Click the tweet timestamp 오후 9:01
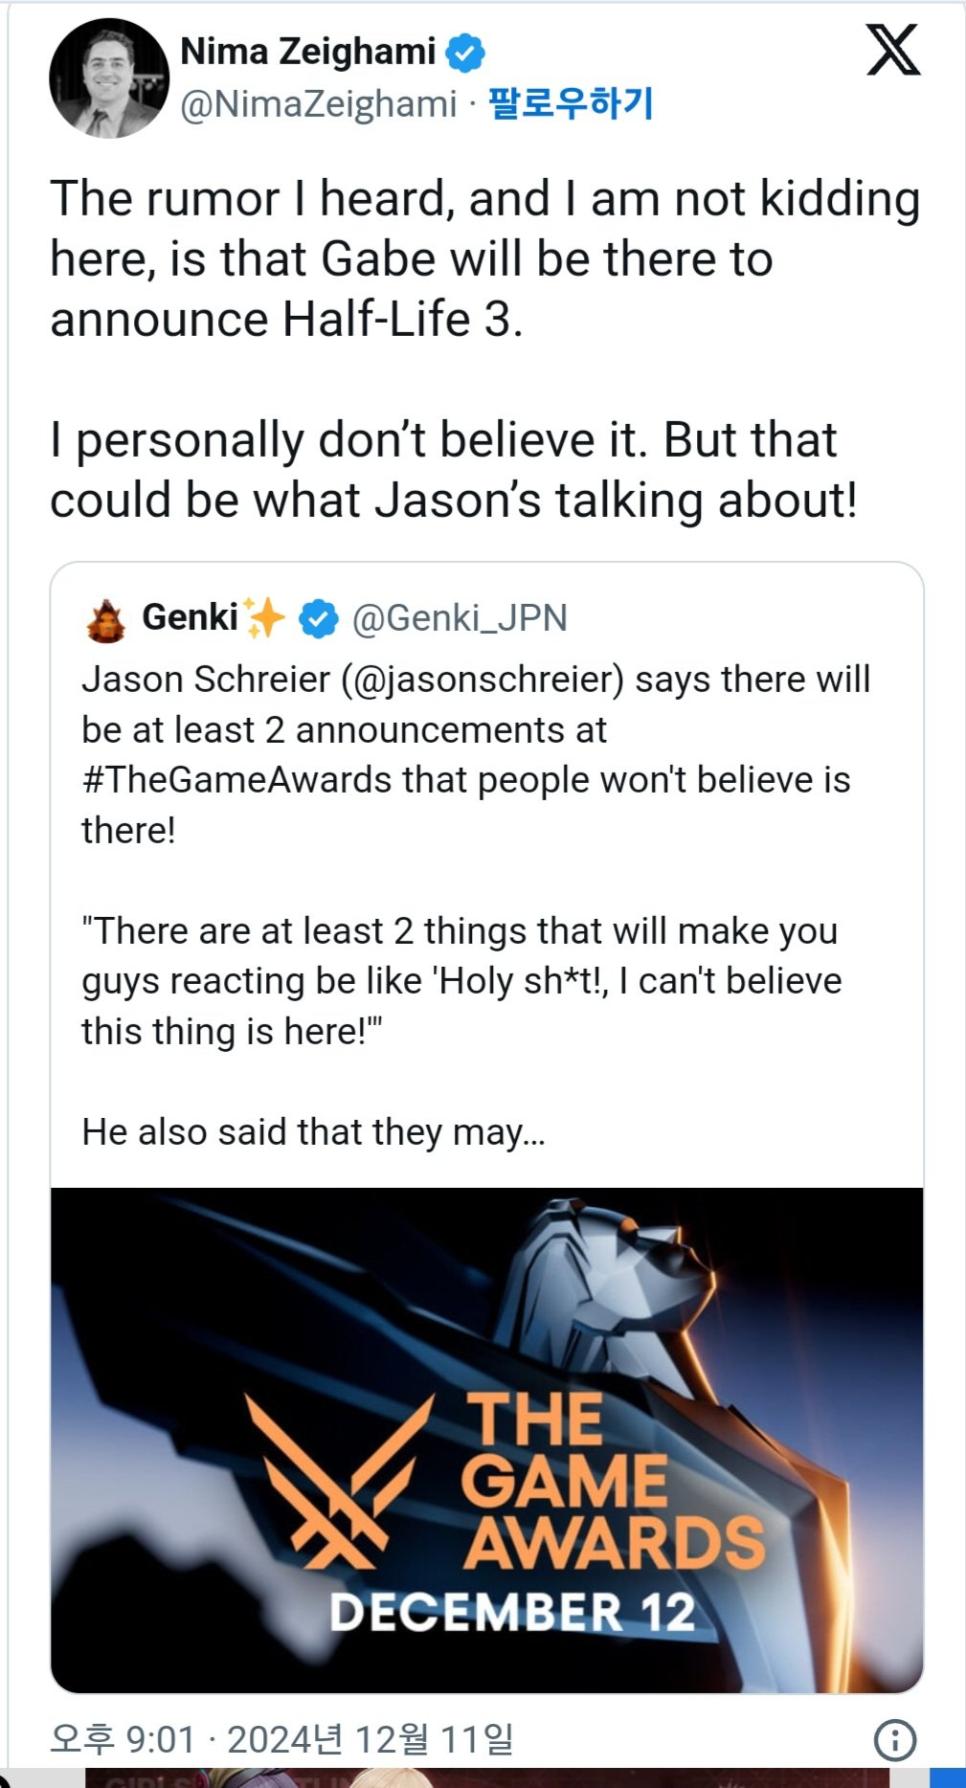The height and width of the screenshot is (1788, 966). 122,1740
